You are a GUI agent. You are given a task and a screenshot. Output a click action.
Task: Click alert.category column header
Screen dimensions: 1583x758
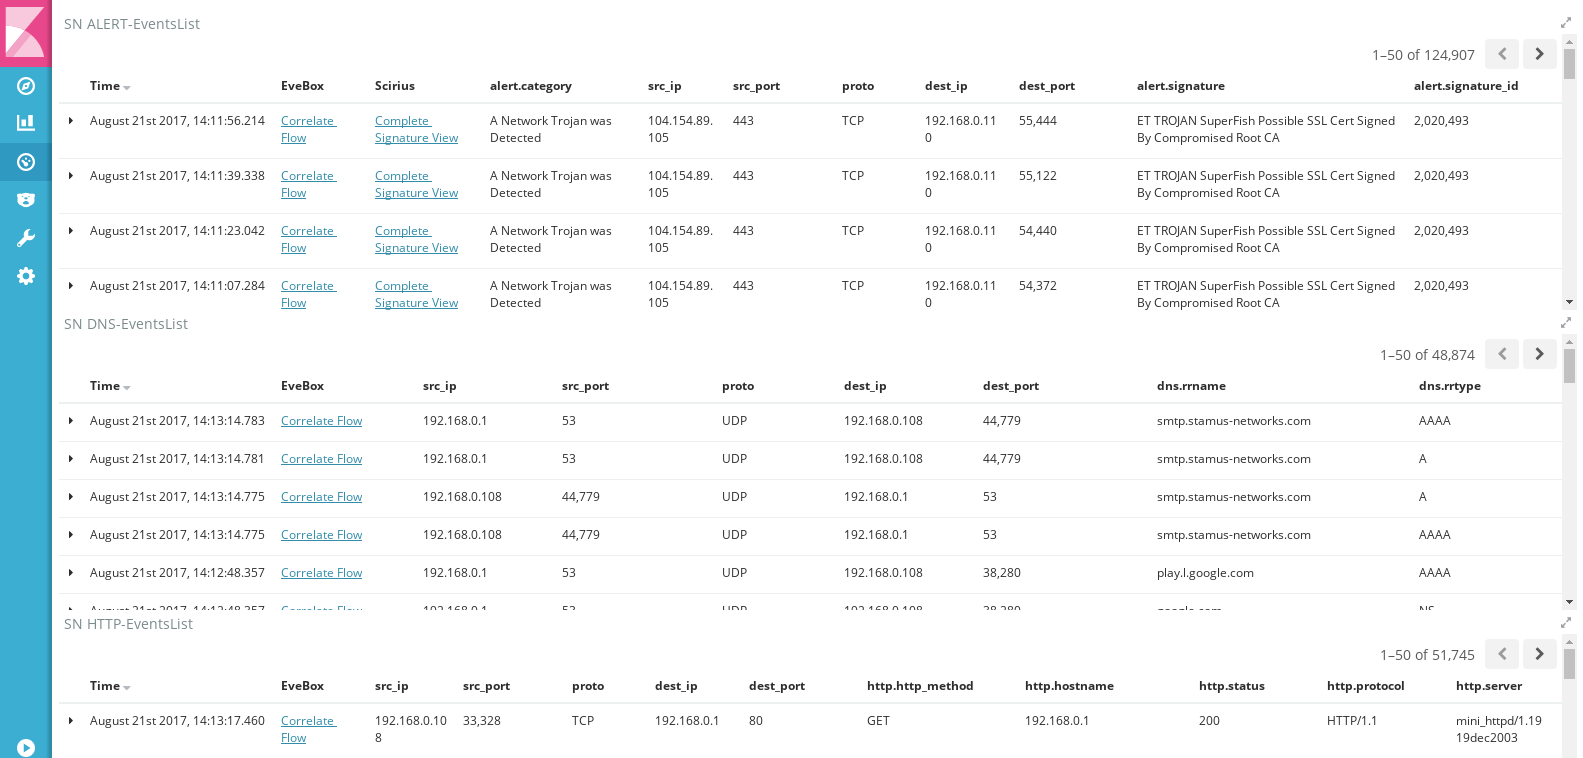531,86
